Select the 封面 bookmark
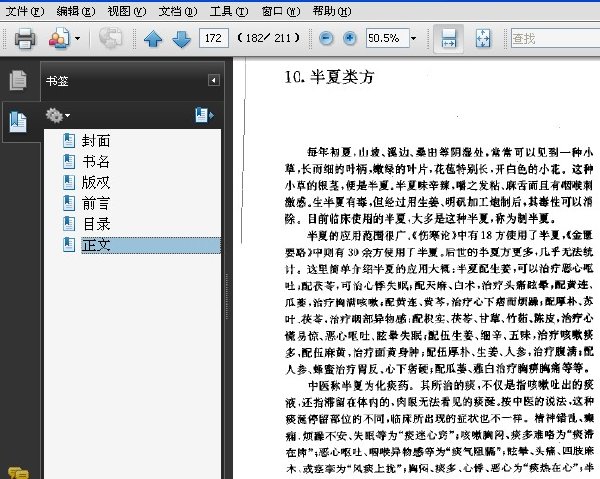 [x=96, y=141]
